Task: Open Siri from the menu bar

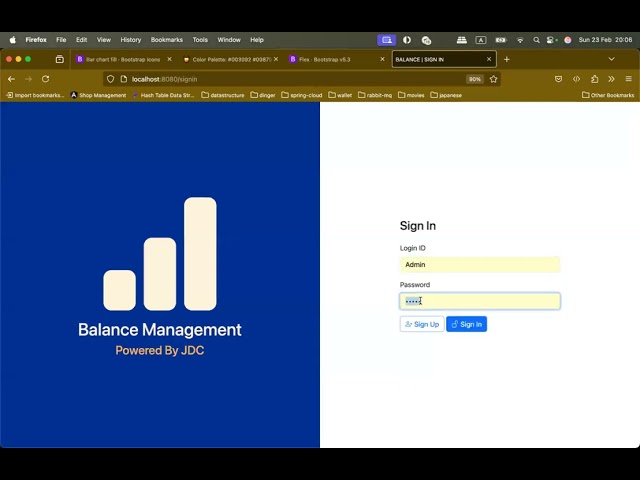Action: point(568,40)
